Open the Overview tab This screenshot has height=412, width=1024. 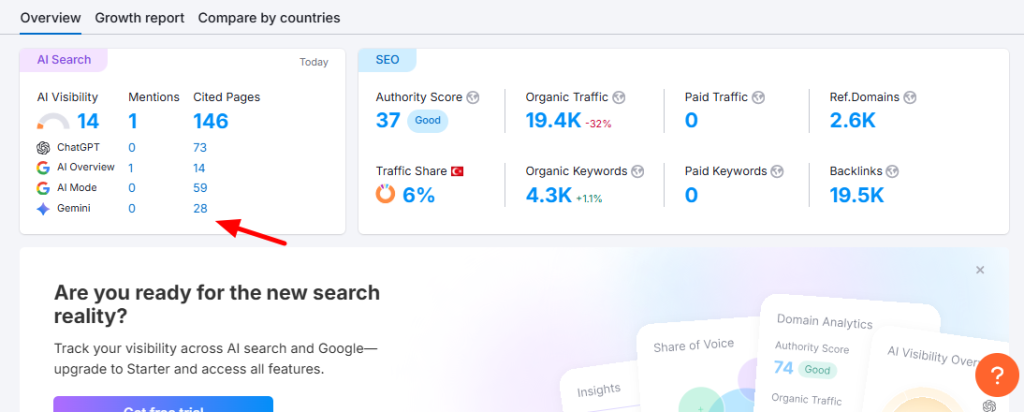(50, 18)
